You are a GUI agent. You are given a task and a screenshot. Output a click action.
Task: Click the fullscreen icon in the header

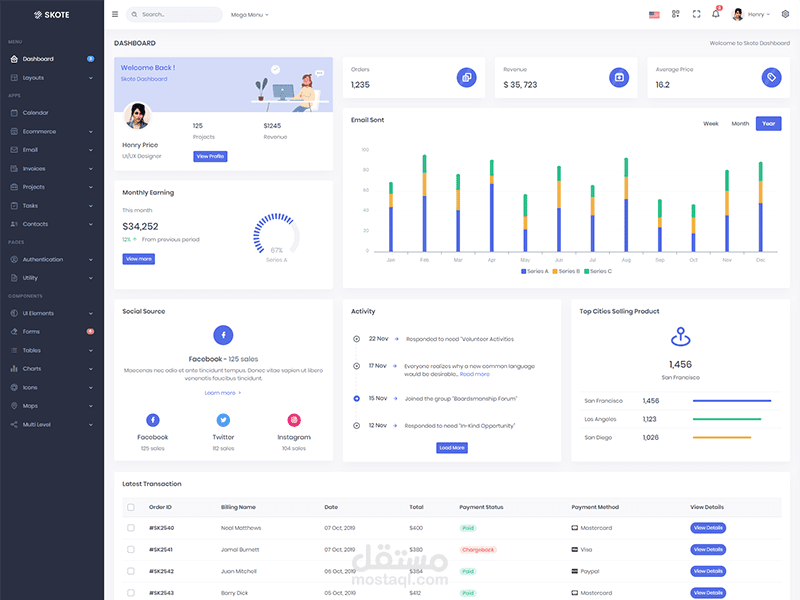coord(696,13)
